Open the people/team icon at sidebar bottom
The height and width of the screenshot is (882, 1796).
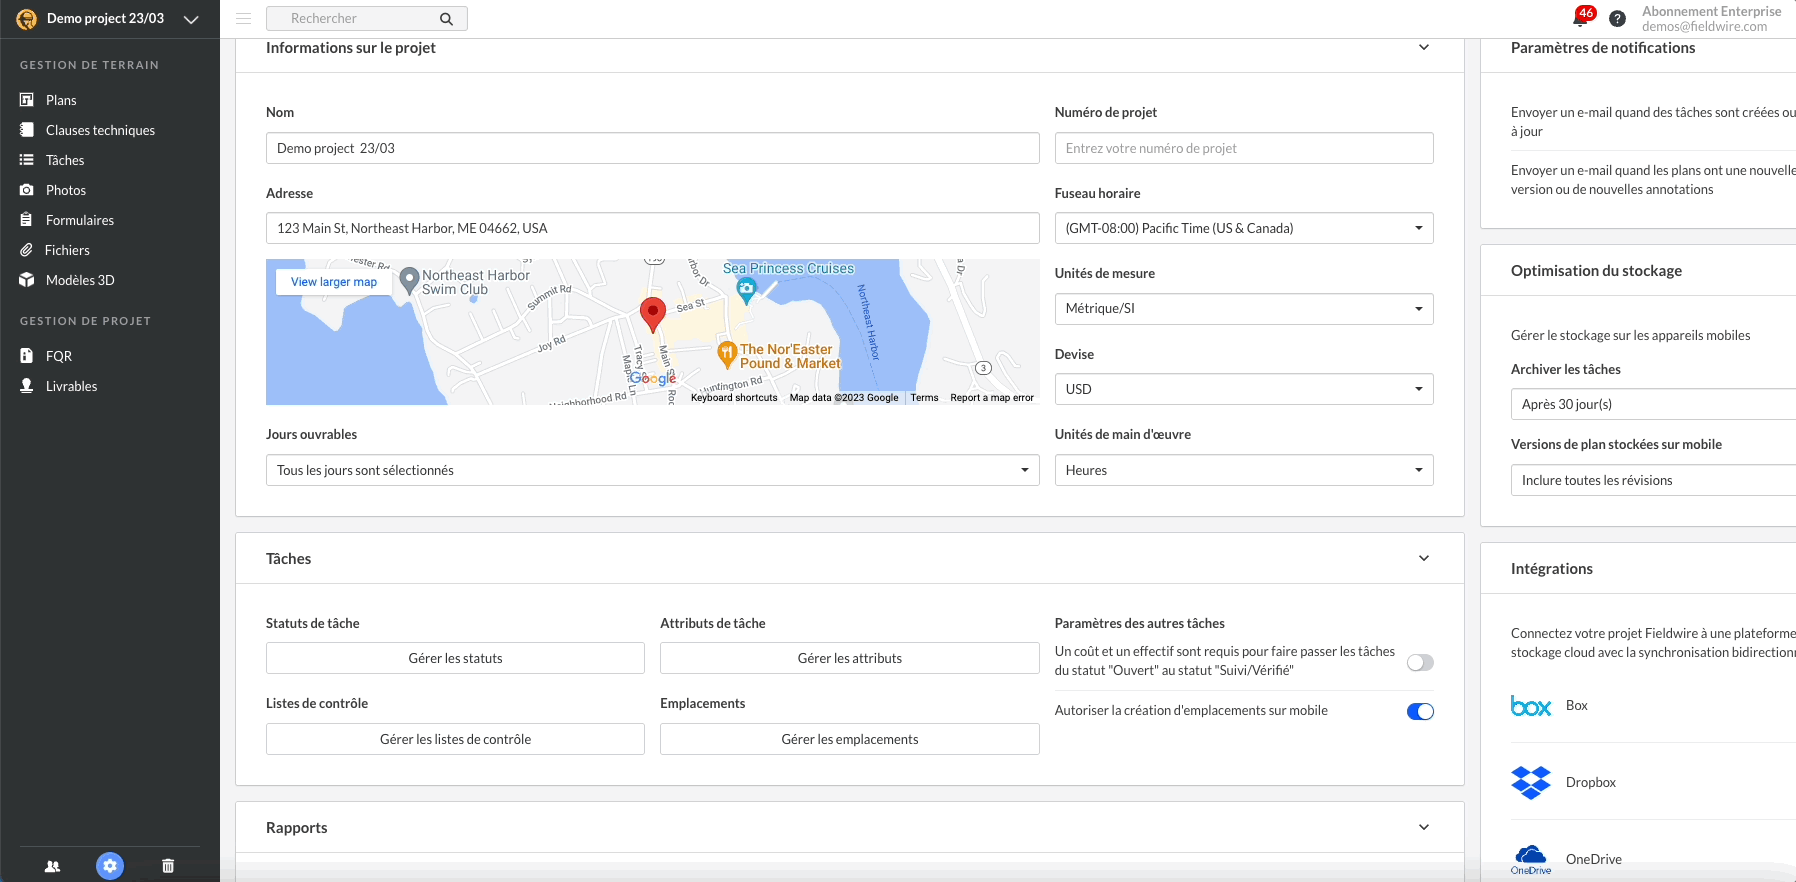pos(52,866)
